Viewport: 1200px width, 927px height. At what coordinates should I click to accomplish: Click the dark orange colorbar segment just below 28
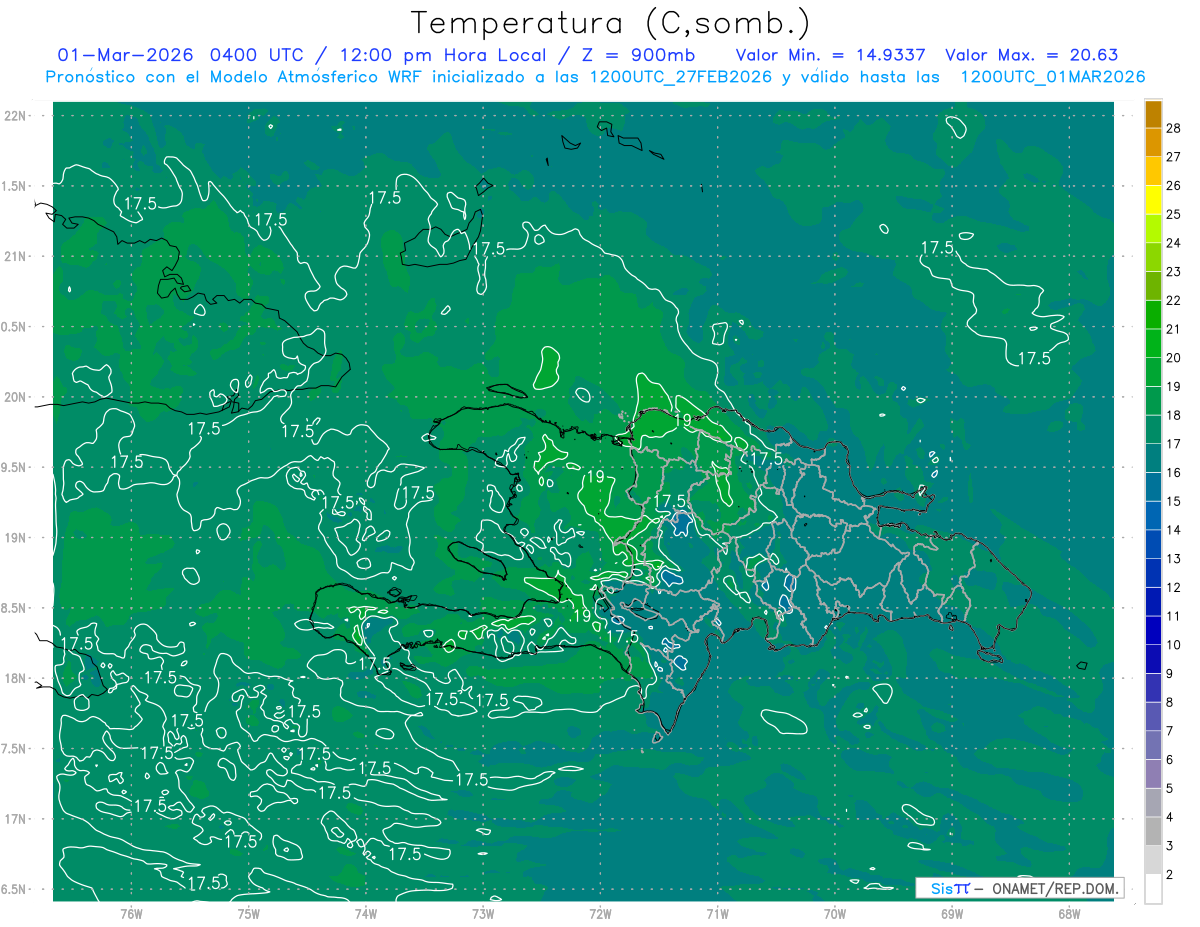(x=1153, y=142)
